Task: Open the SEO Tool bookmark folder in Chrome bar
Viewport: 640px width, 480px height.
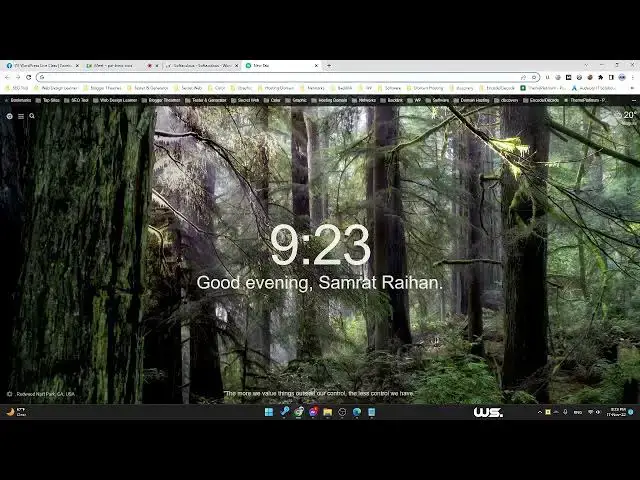Action: 17,88
